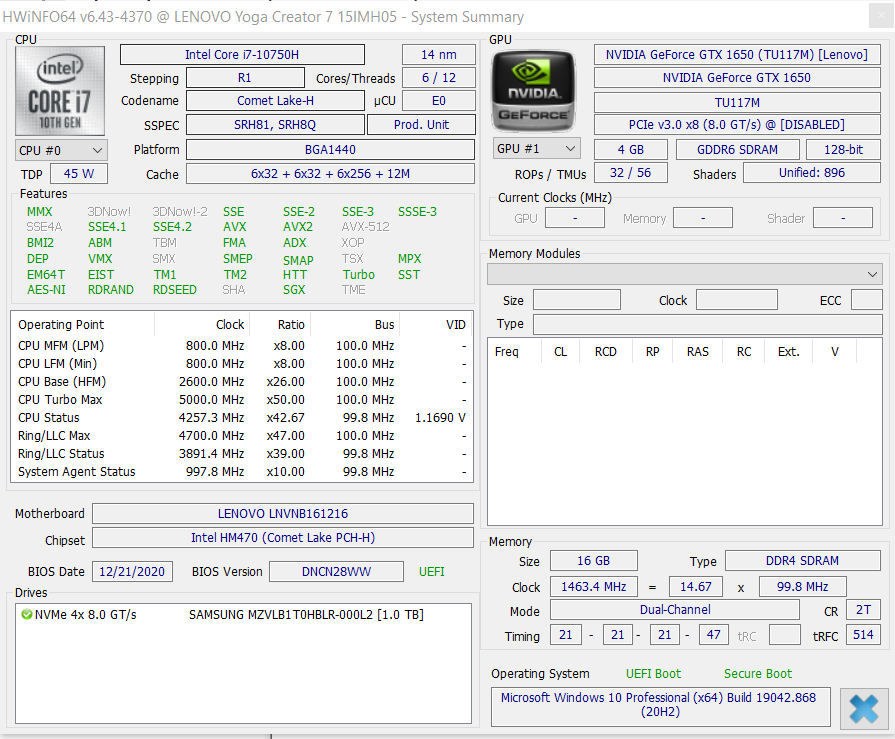The width and height of the screenshot is (895, 739).
Task: Click the Comet Lake-H codename field
Action: click(275, 101)
